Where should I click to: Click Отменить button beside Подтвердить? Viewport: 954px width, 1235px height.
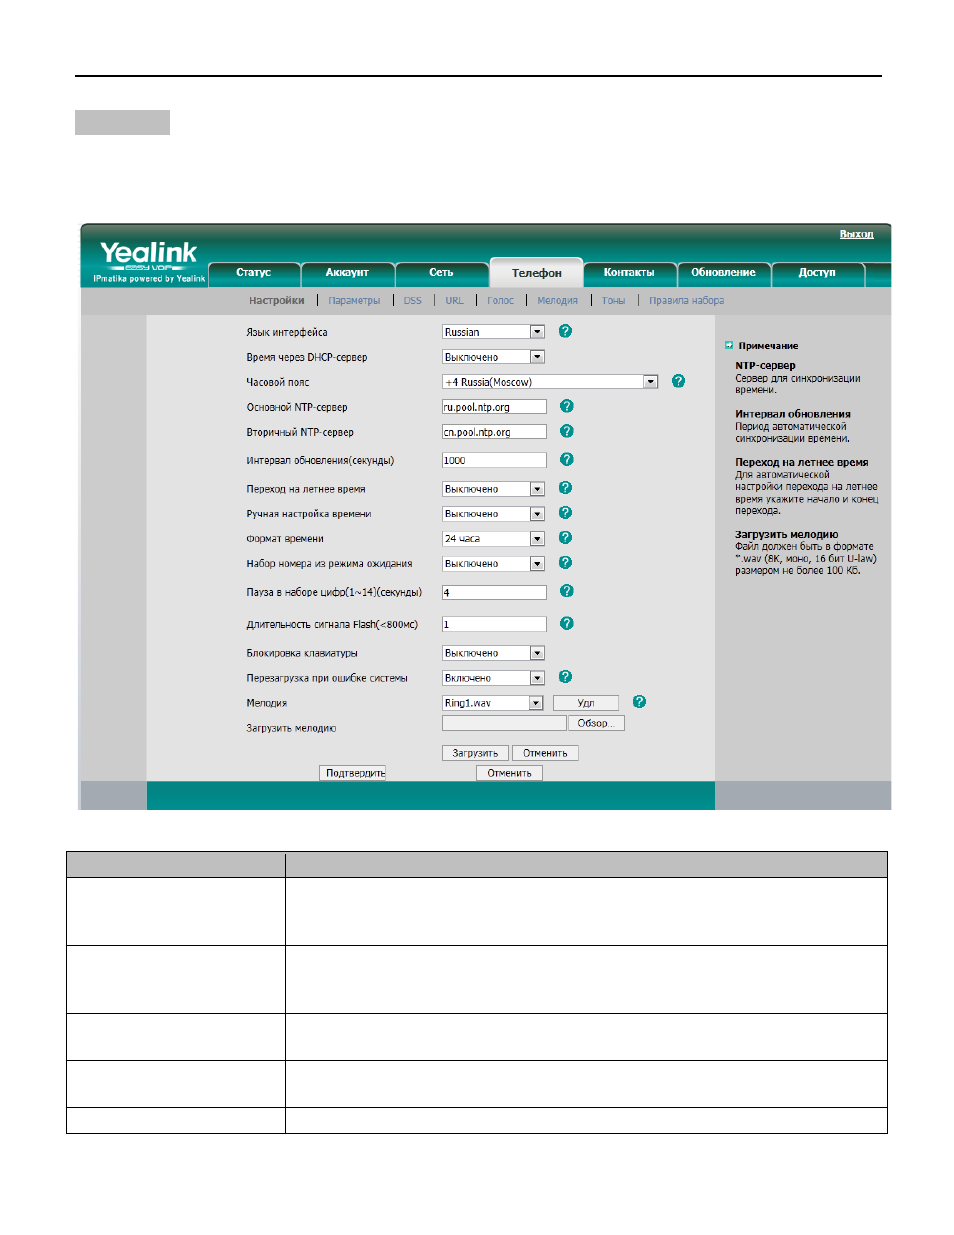point(509,773)
